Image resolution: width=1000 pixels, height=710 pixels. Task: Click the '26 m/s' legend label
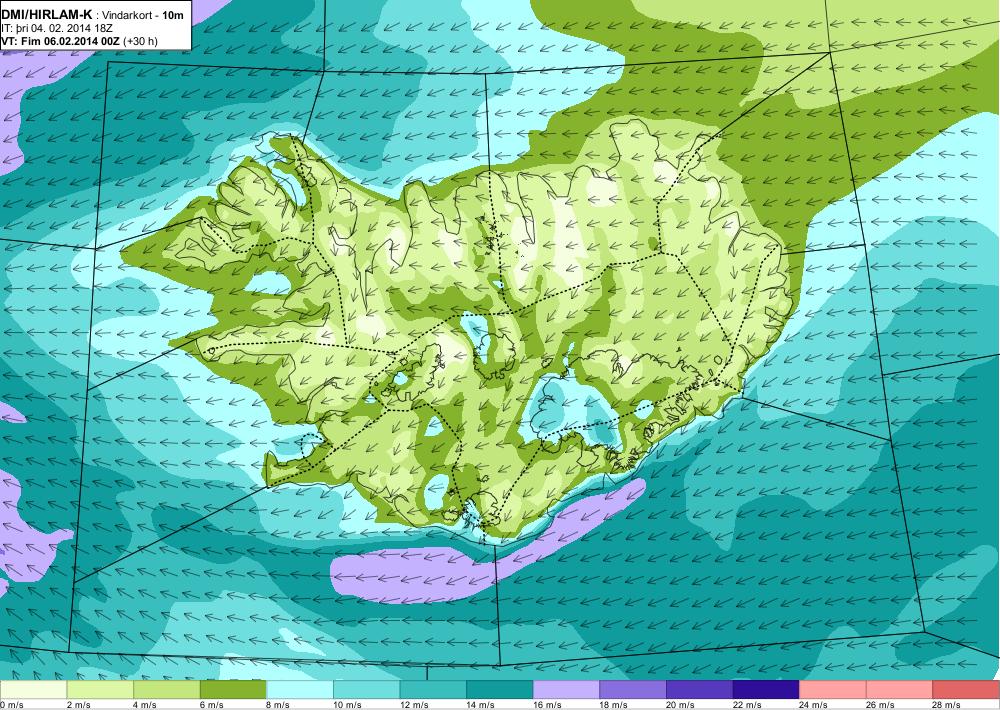(881, 705)
